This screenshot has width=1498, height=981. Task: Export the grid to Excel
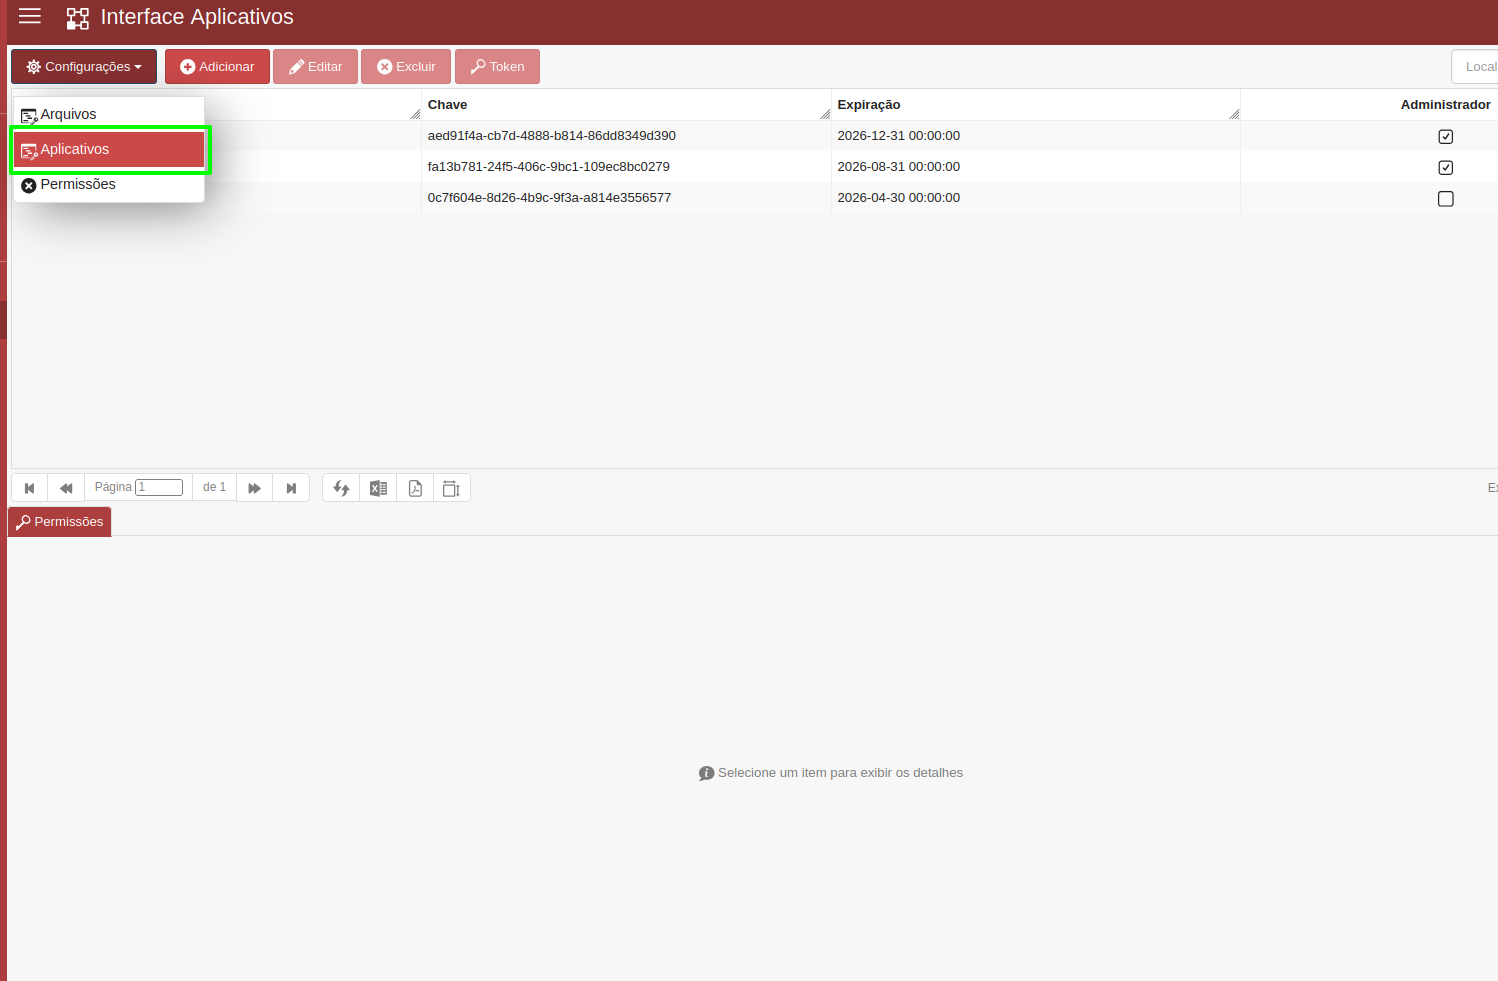coord(378,488)
